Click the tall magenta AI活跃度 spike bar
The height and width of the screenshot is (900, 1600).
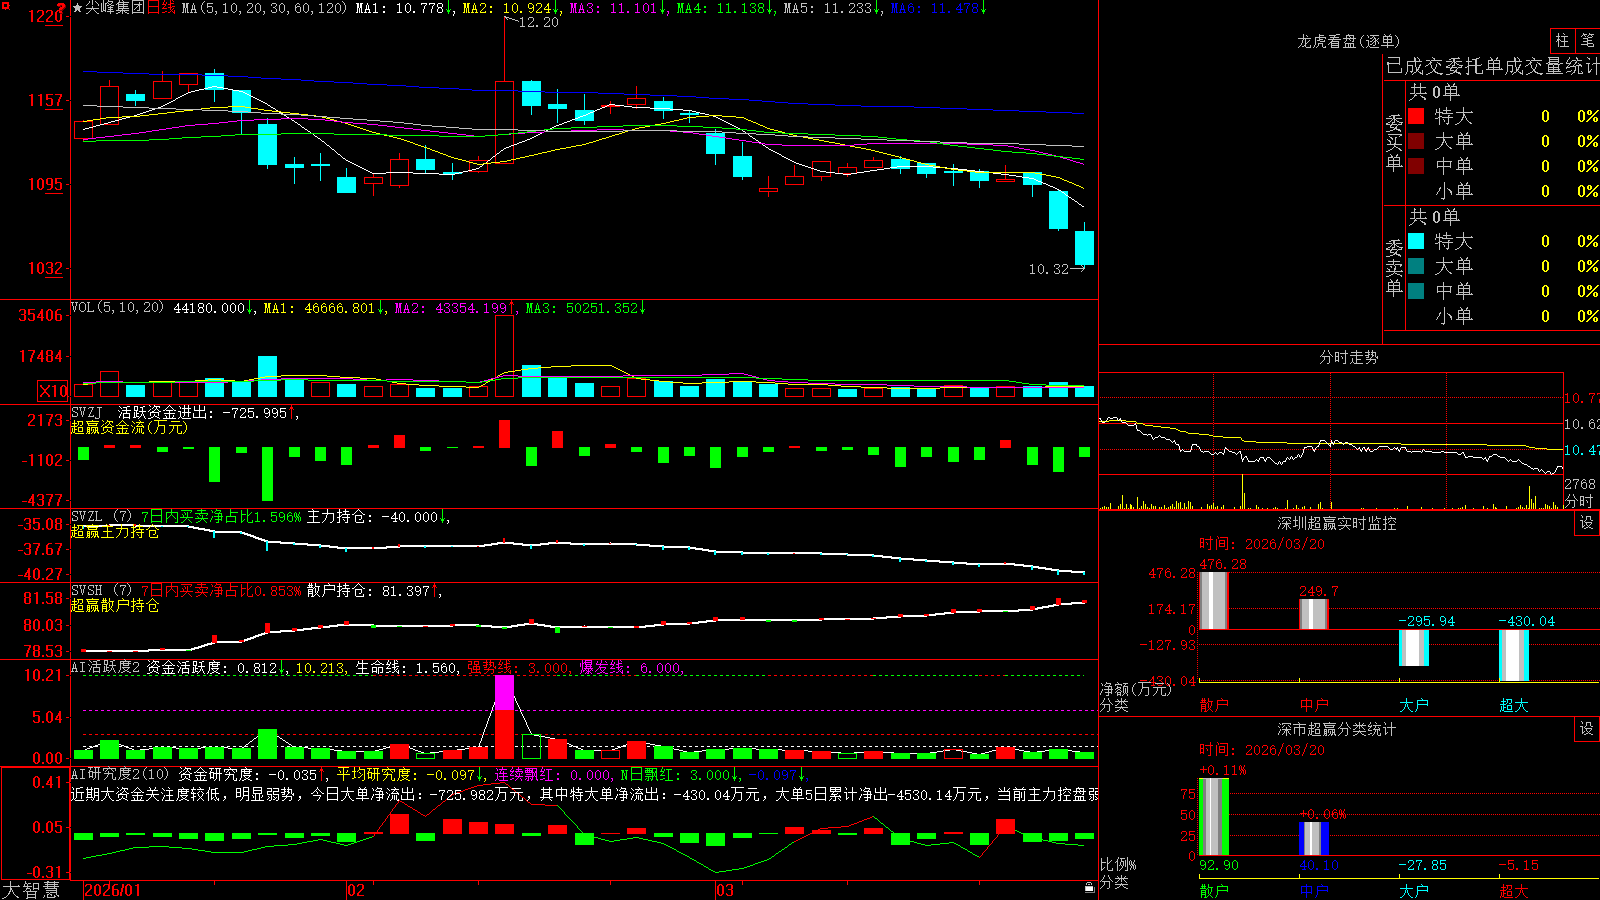[x=504, y=716]
